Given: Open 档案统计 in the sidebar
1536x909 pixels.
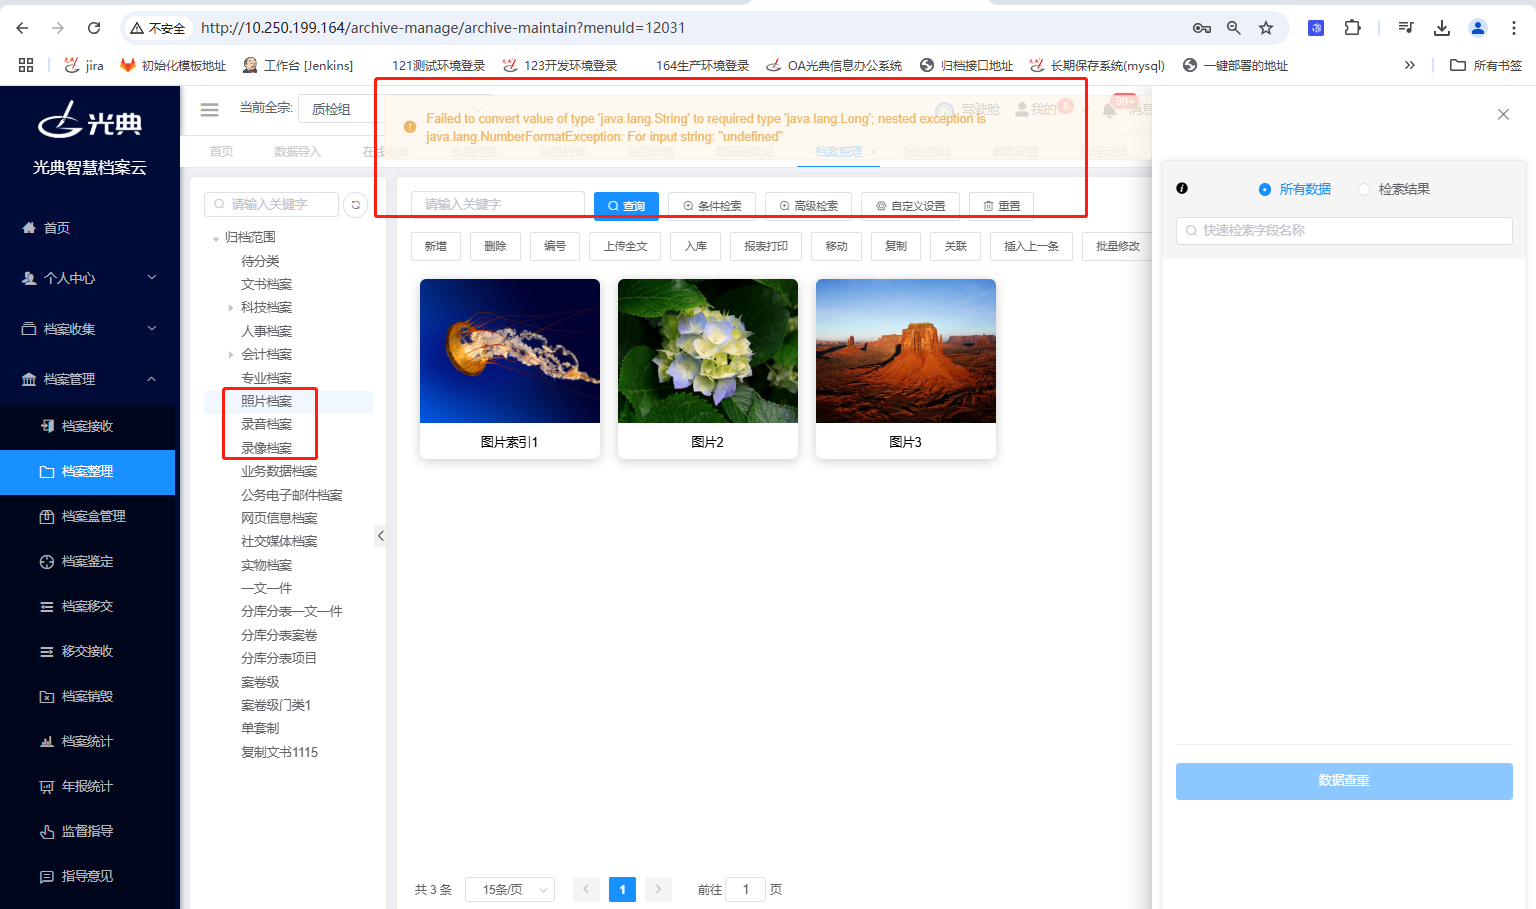Looking at the screenshot, I should tap(87, 741).
